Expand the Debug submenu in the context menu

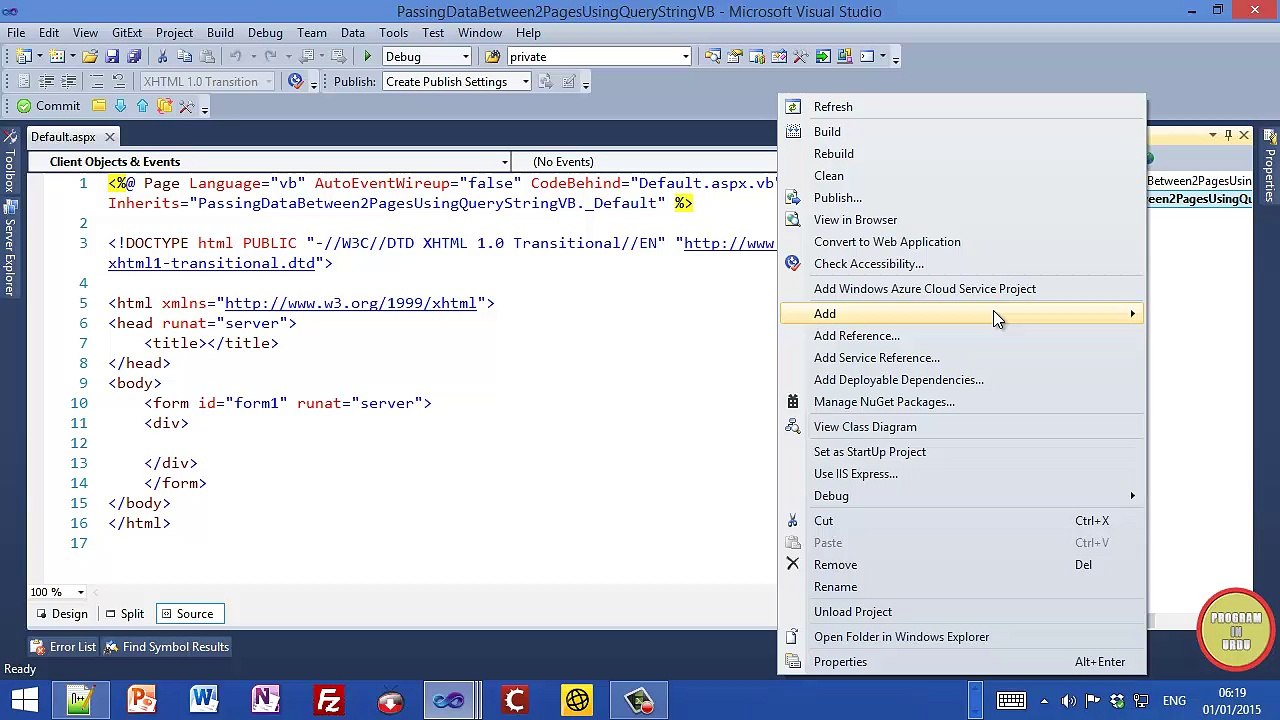pos(962,496)
